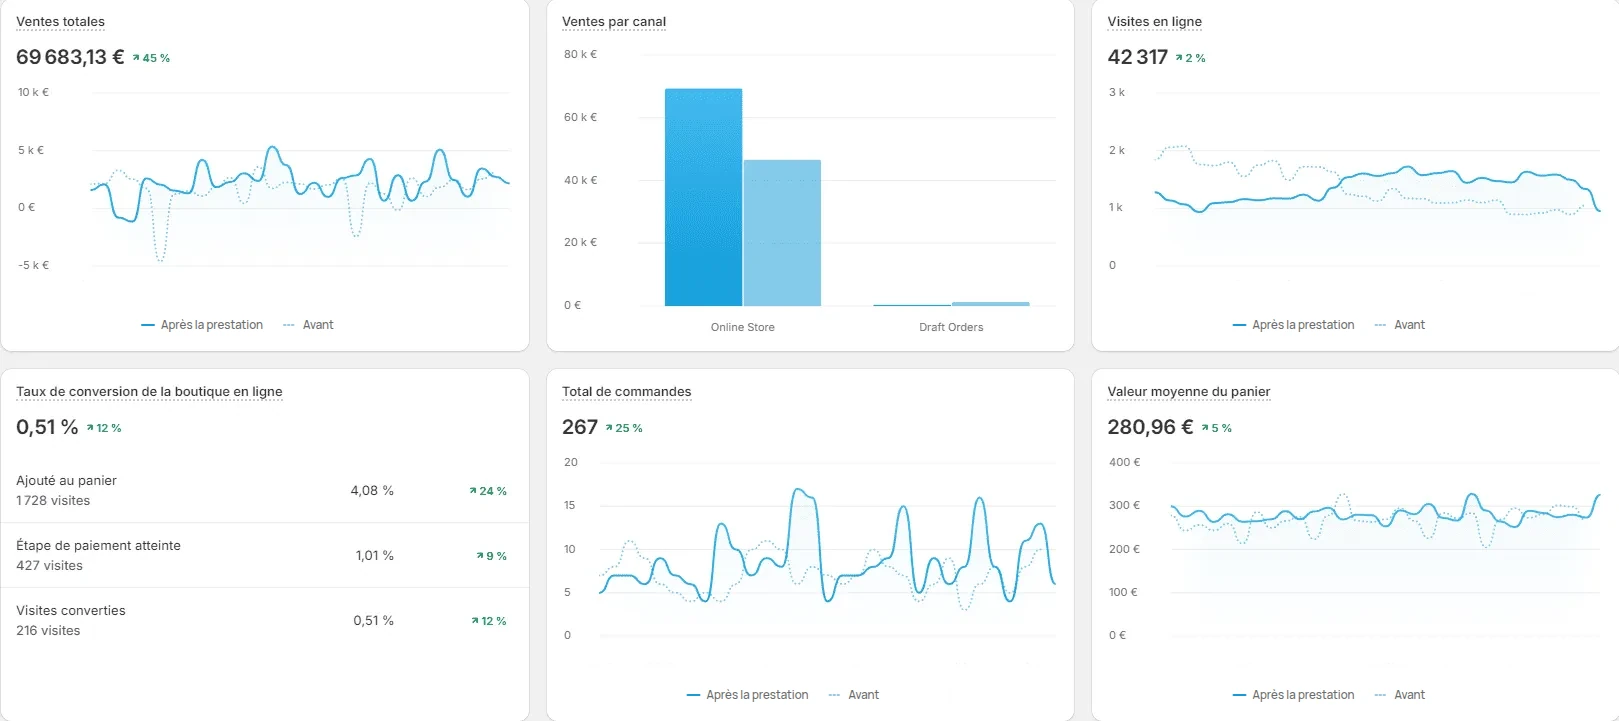This screenshot has width=1619, height=721.
Task: Click the 2 % increase indicator
Action: pos(1190,58)
